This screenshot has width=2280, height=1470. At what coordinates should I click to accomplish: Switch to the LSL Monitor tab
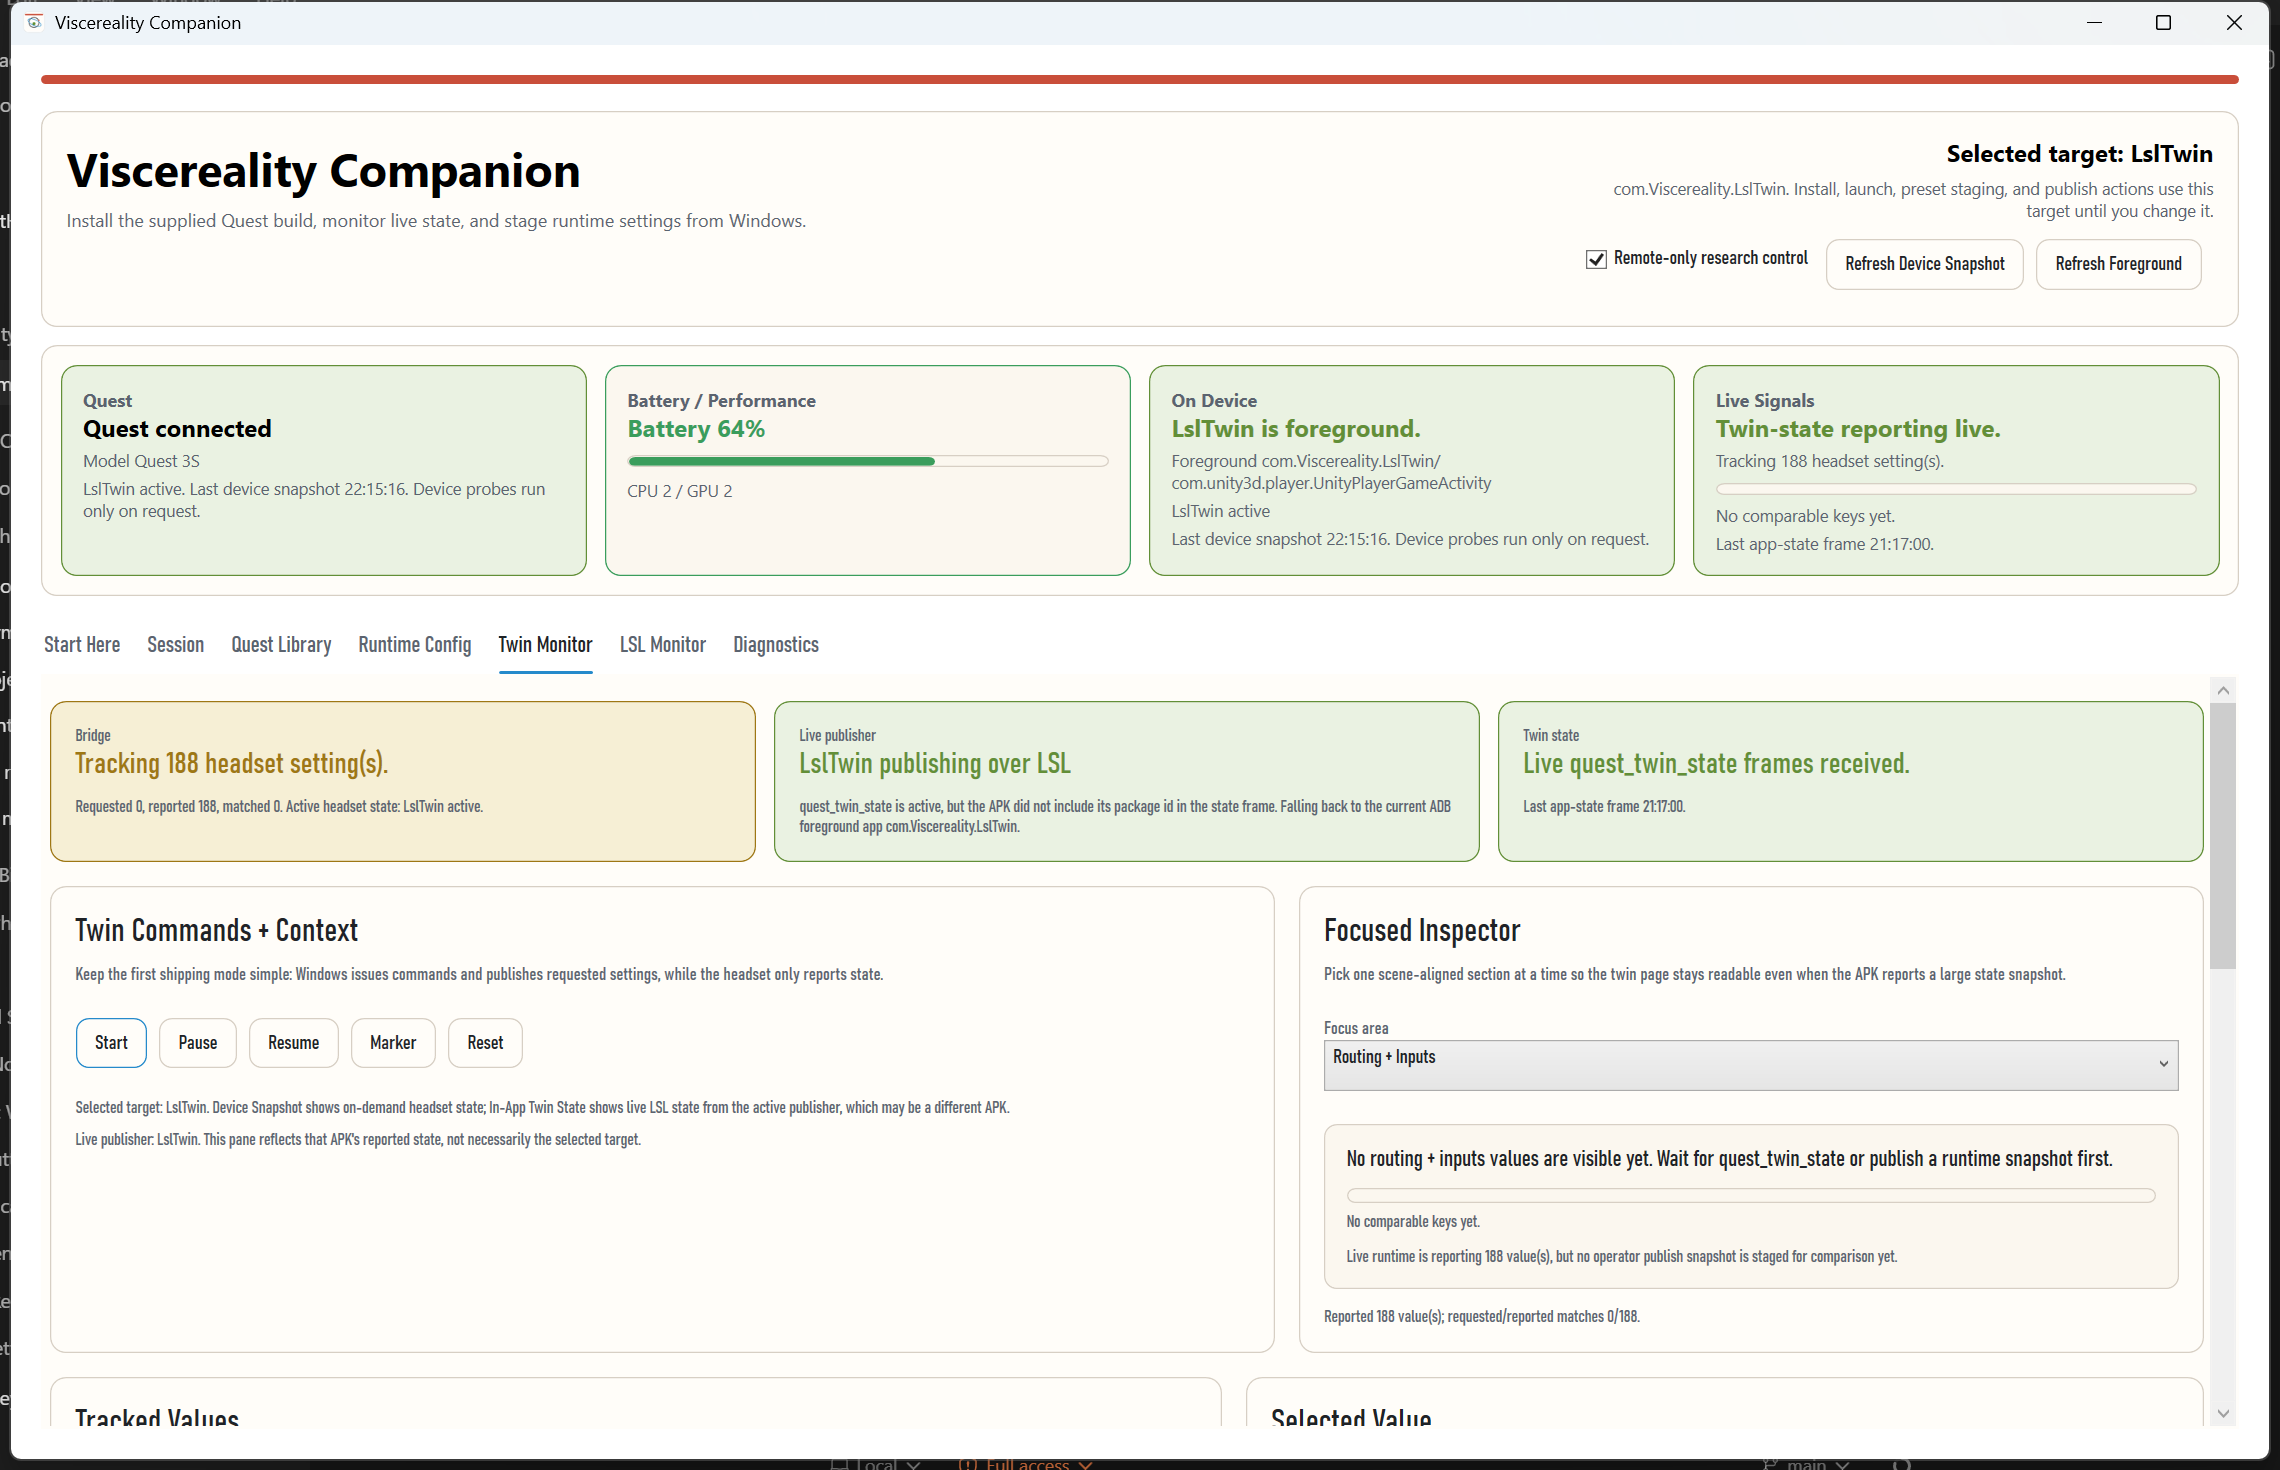click(x=662, y=645)
